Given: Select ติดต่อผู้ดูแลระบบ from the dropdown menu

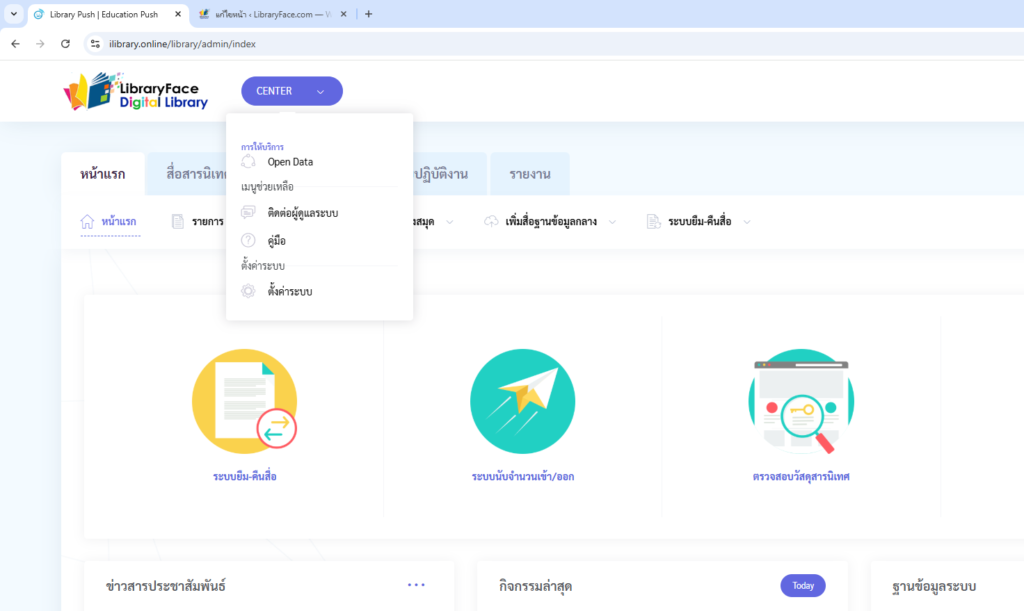Looking at the screenshot, I should (302, 213).
